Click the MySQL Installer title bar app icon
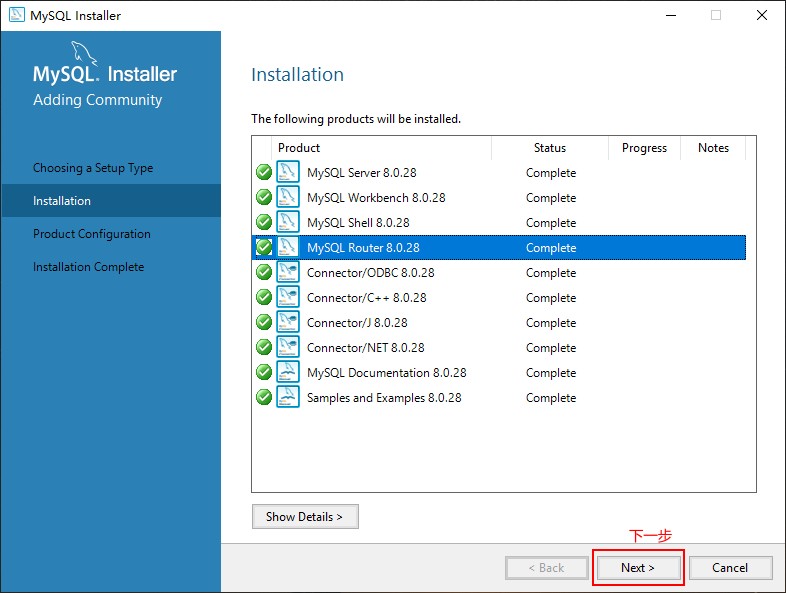The width and height of the screenshot is (786, 593). [x=17, y=15]
